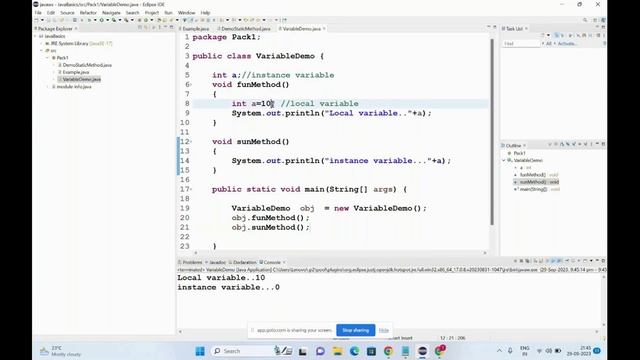Click Eclipse icon in taskbar

[422, 351]
